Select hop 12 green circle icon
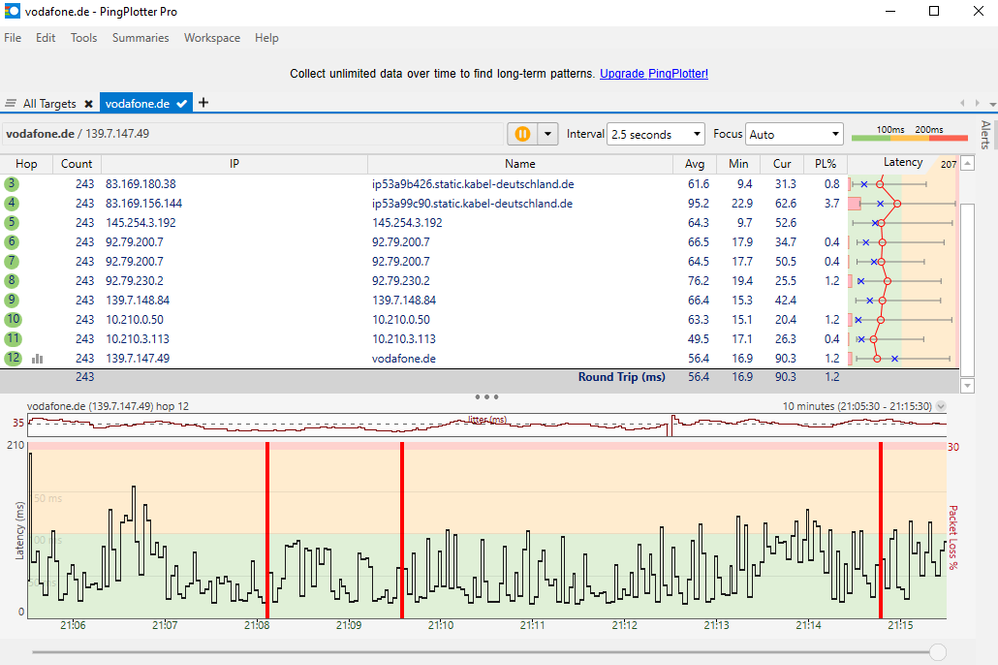998x665 pixels. (13, 358)
